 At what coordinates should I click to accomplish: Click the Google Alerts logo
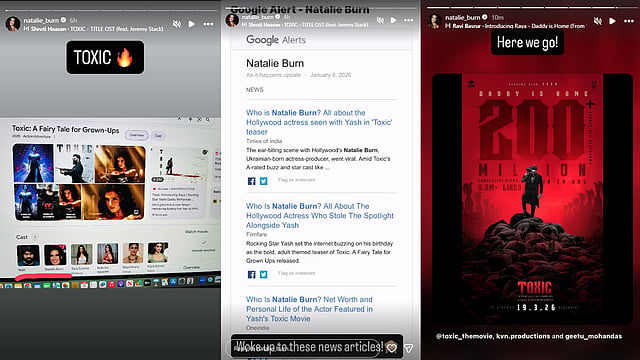click(x=276, y=40)
